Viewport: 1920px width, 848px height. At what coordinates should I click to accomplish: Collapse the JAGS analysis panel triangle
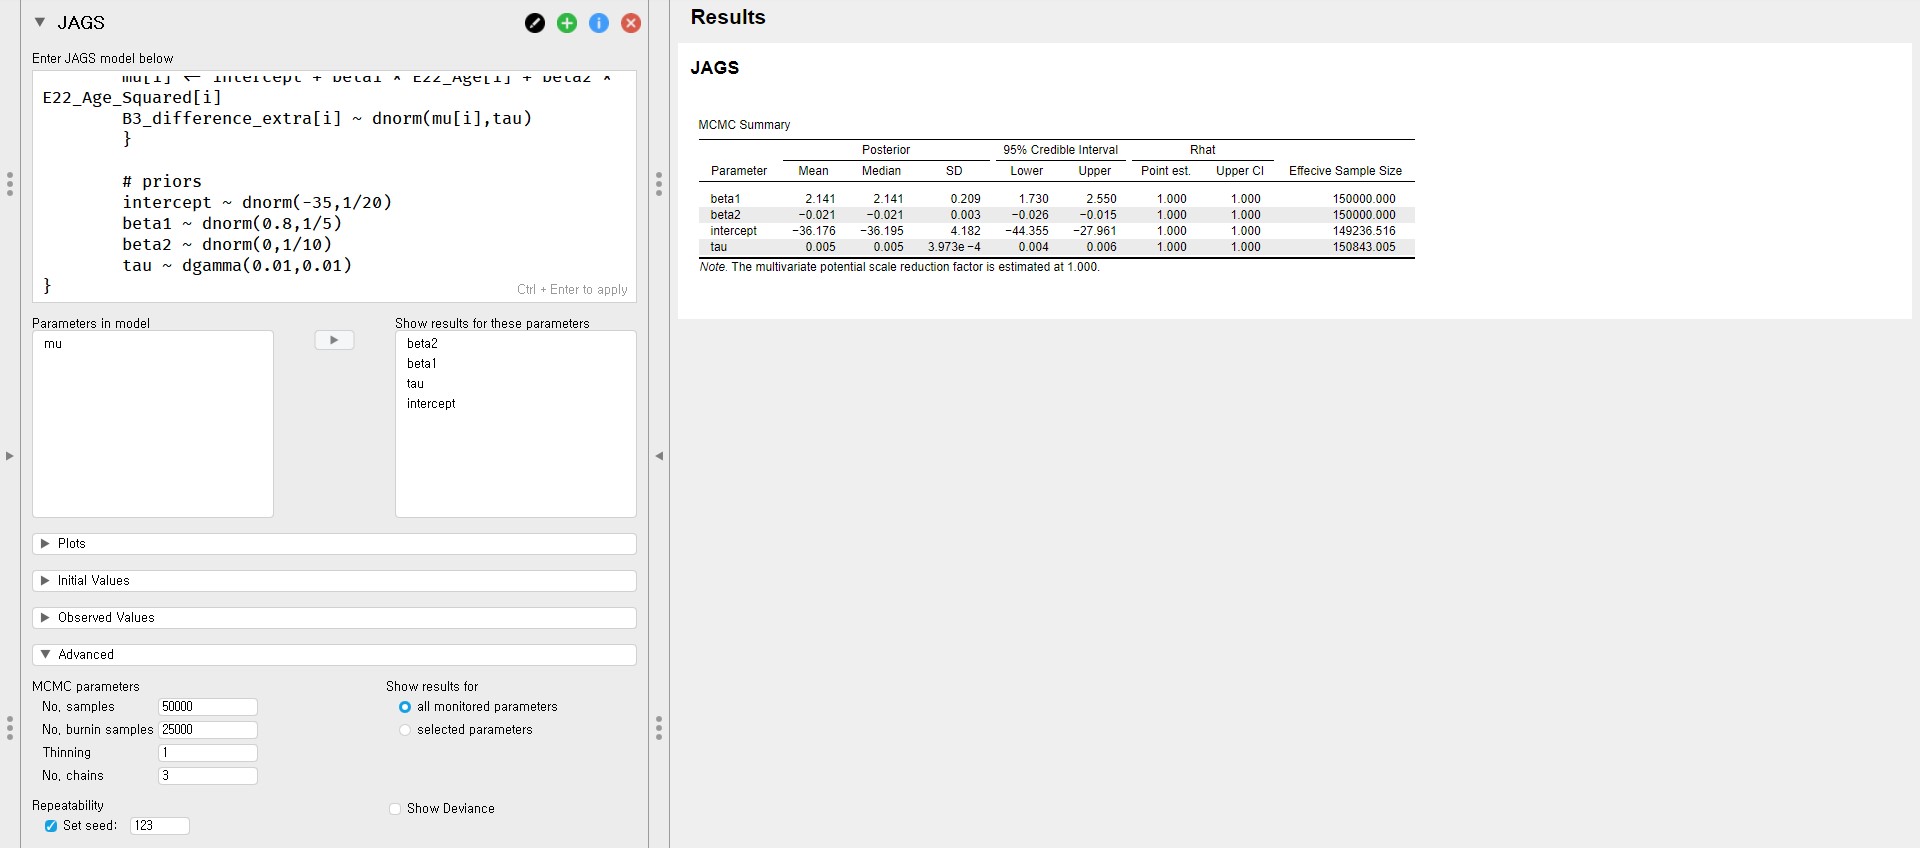pos(40,22)
